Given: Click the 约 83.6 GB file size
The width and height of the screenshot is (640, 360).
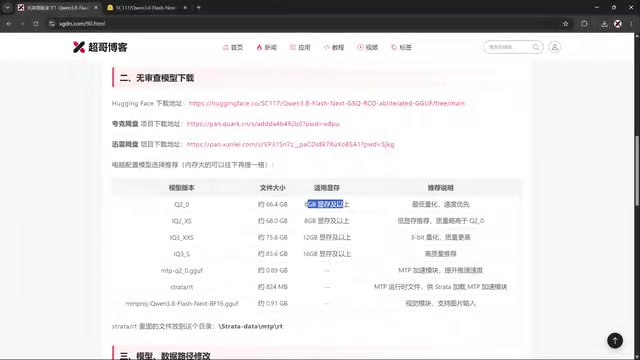Looking at the screenshot, I should point(273,254).
